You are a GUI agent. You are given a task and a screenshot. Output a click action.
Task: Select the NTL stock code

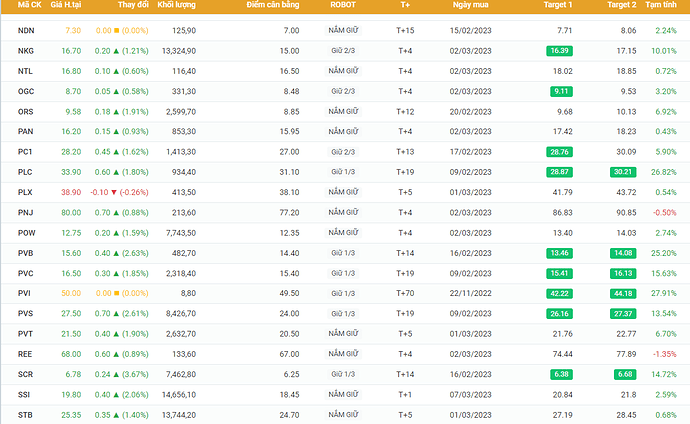pos(25,71)
